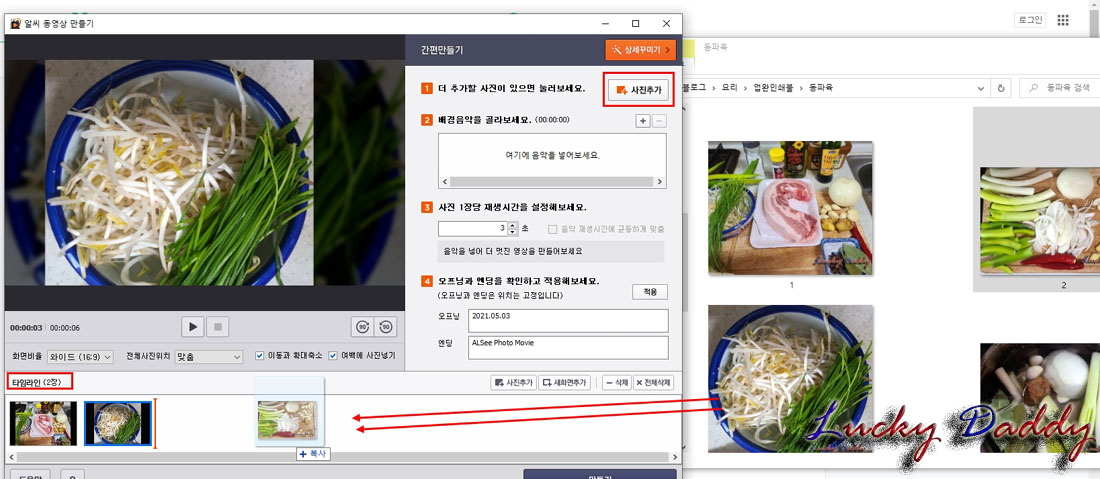Click the 알씨 동영상 만들기 title icon
This screenshot has width=1100, height=479.
15,23
